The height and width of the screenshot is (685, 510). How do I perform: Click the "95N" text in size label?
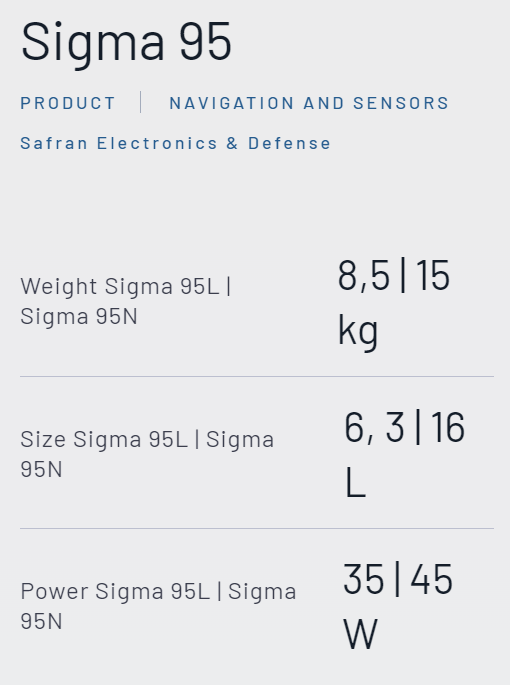[41, 469]
